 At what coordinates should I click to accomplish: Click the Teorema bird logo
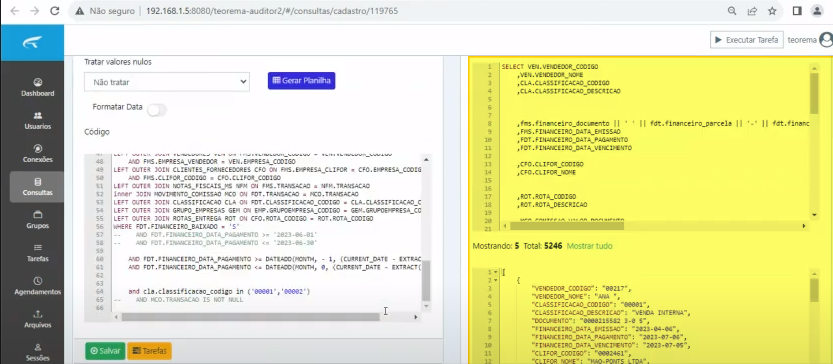click(x=32, y=43)
